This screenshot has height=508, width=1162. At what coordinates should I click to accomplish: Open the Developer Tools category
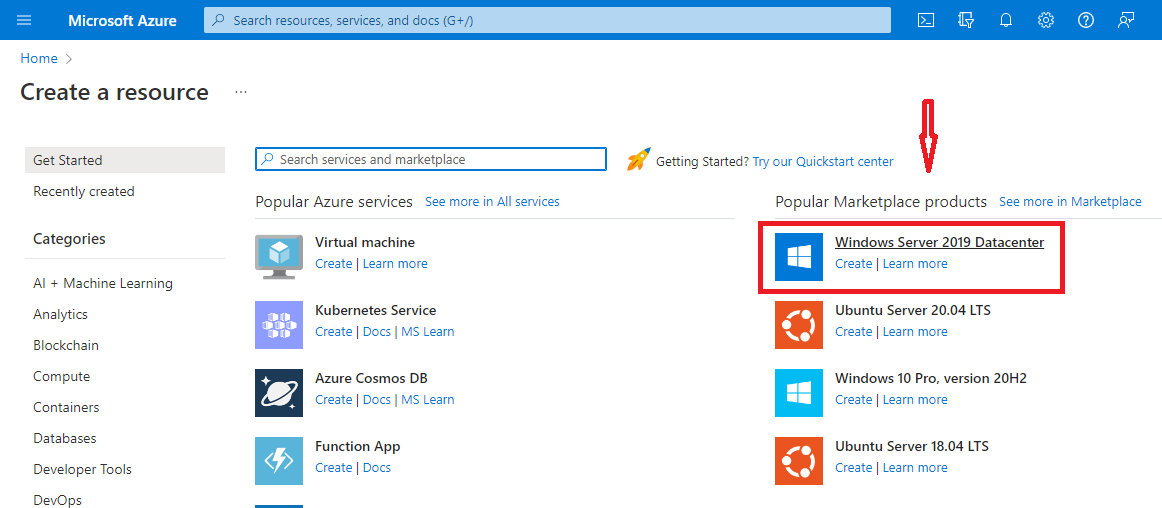(x=82, y=469)
